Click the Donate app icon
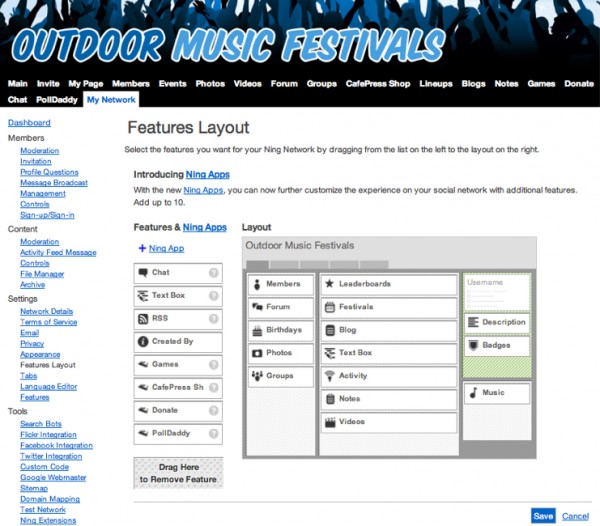The height and width of the screenshot is (526, 600). (x=143, y=410)
